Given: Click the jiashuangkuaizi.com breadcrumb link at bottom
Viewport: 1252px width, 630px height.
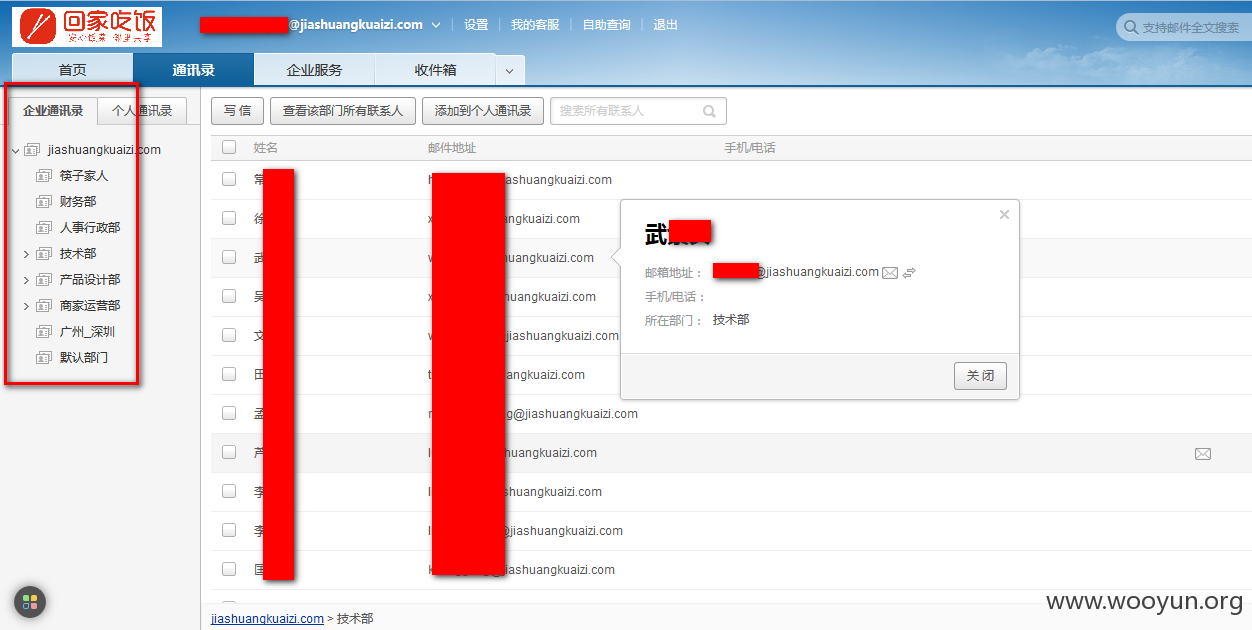Looking at the screenshot, I should click(267, 619).
